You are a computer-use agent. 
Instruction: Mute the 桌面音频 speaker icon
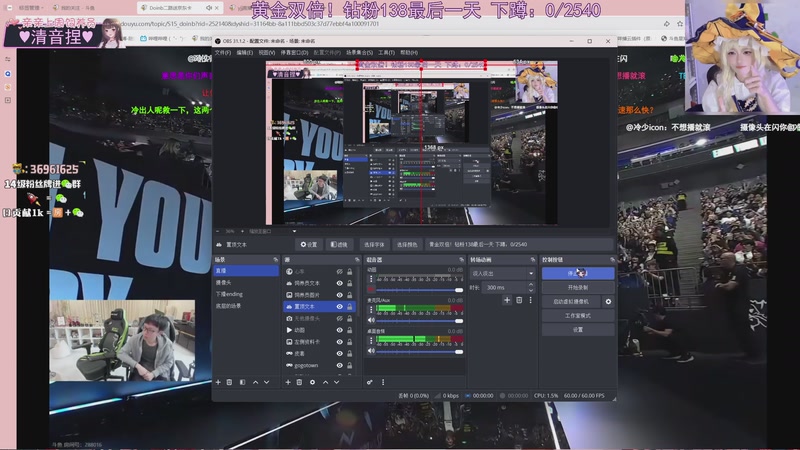371,351
